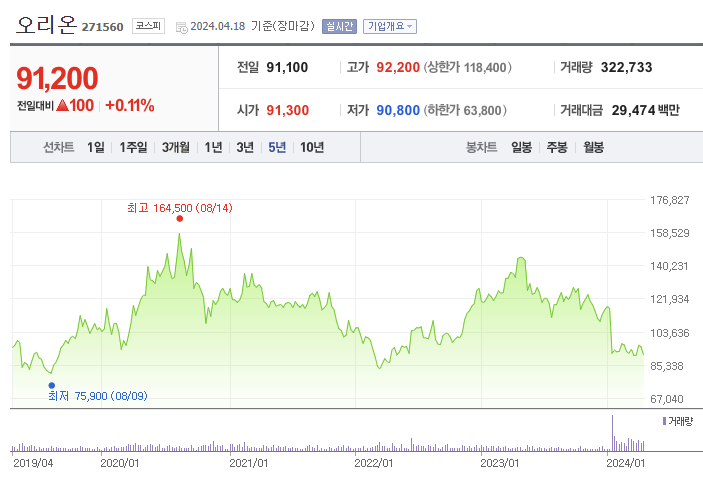Click the 코스피 market badge
703x481 pixels.
coord(148,26)
